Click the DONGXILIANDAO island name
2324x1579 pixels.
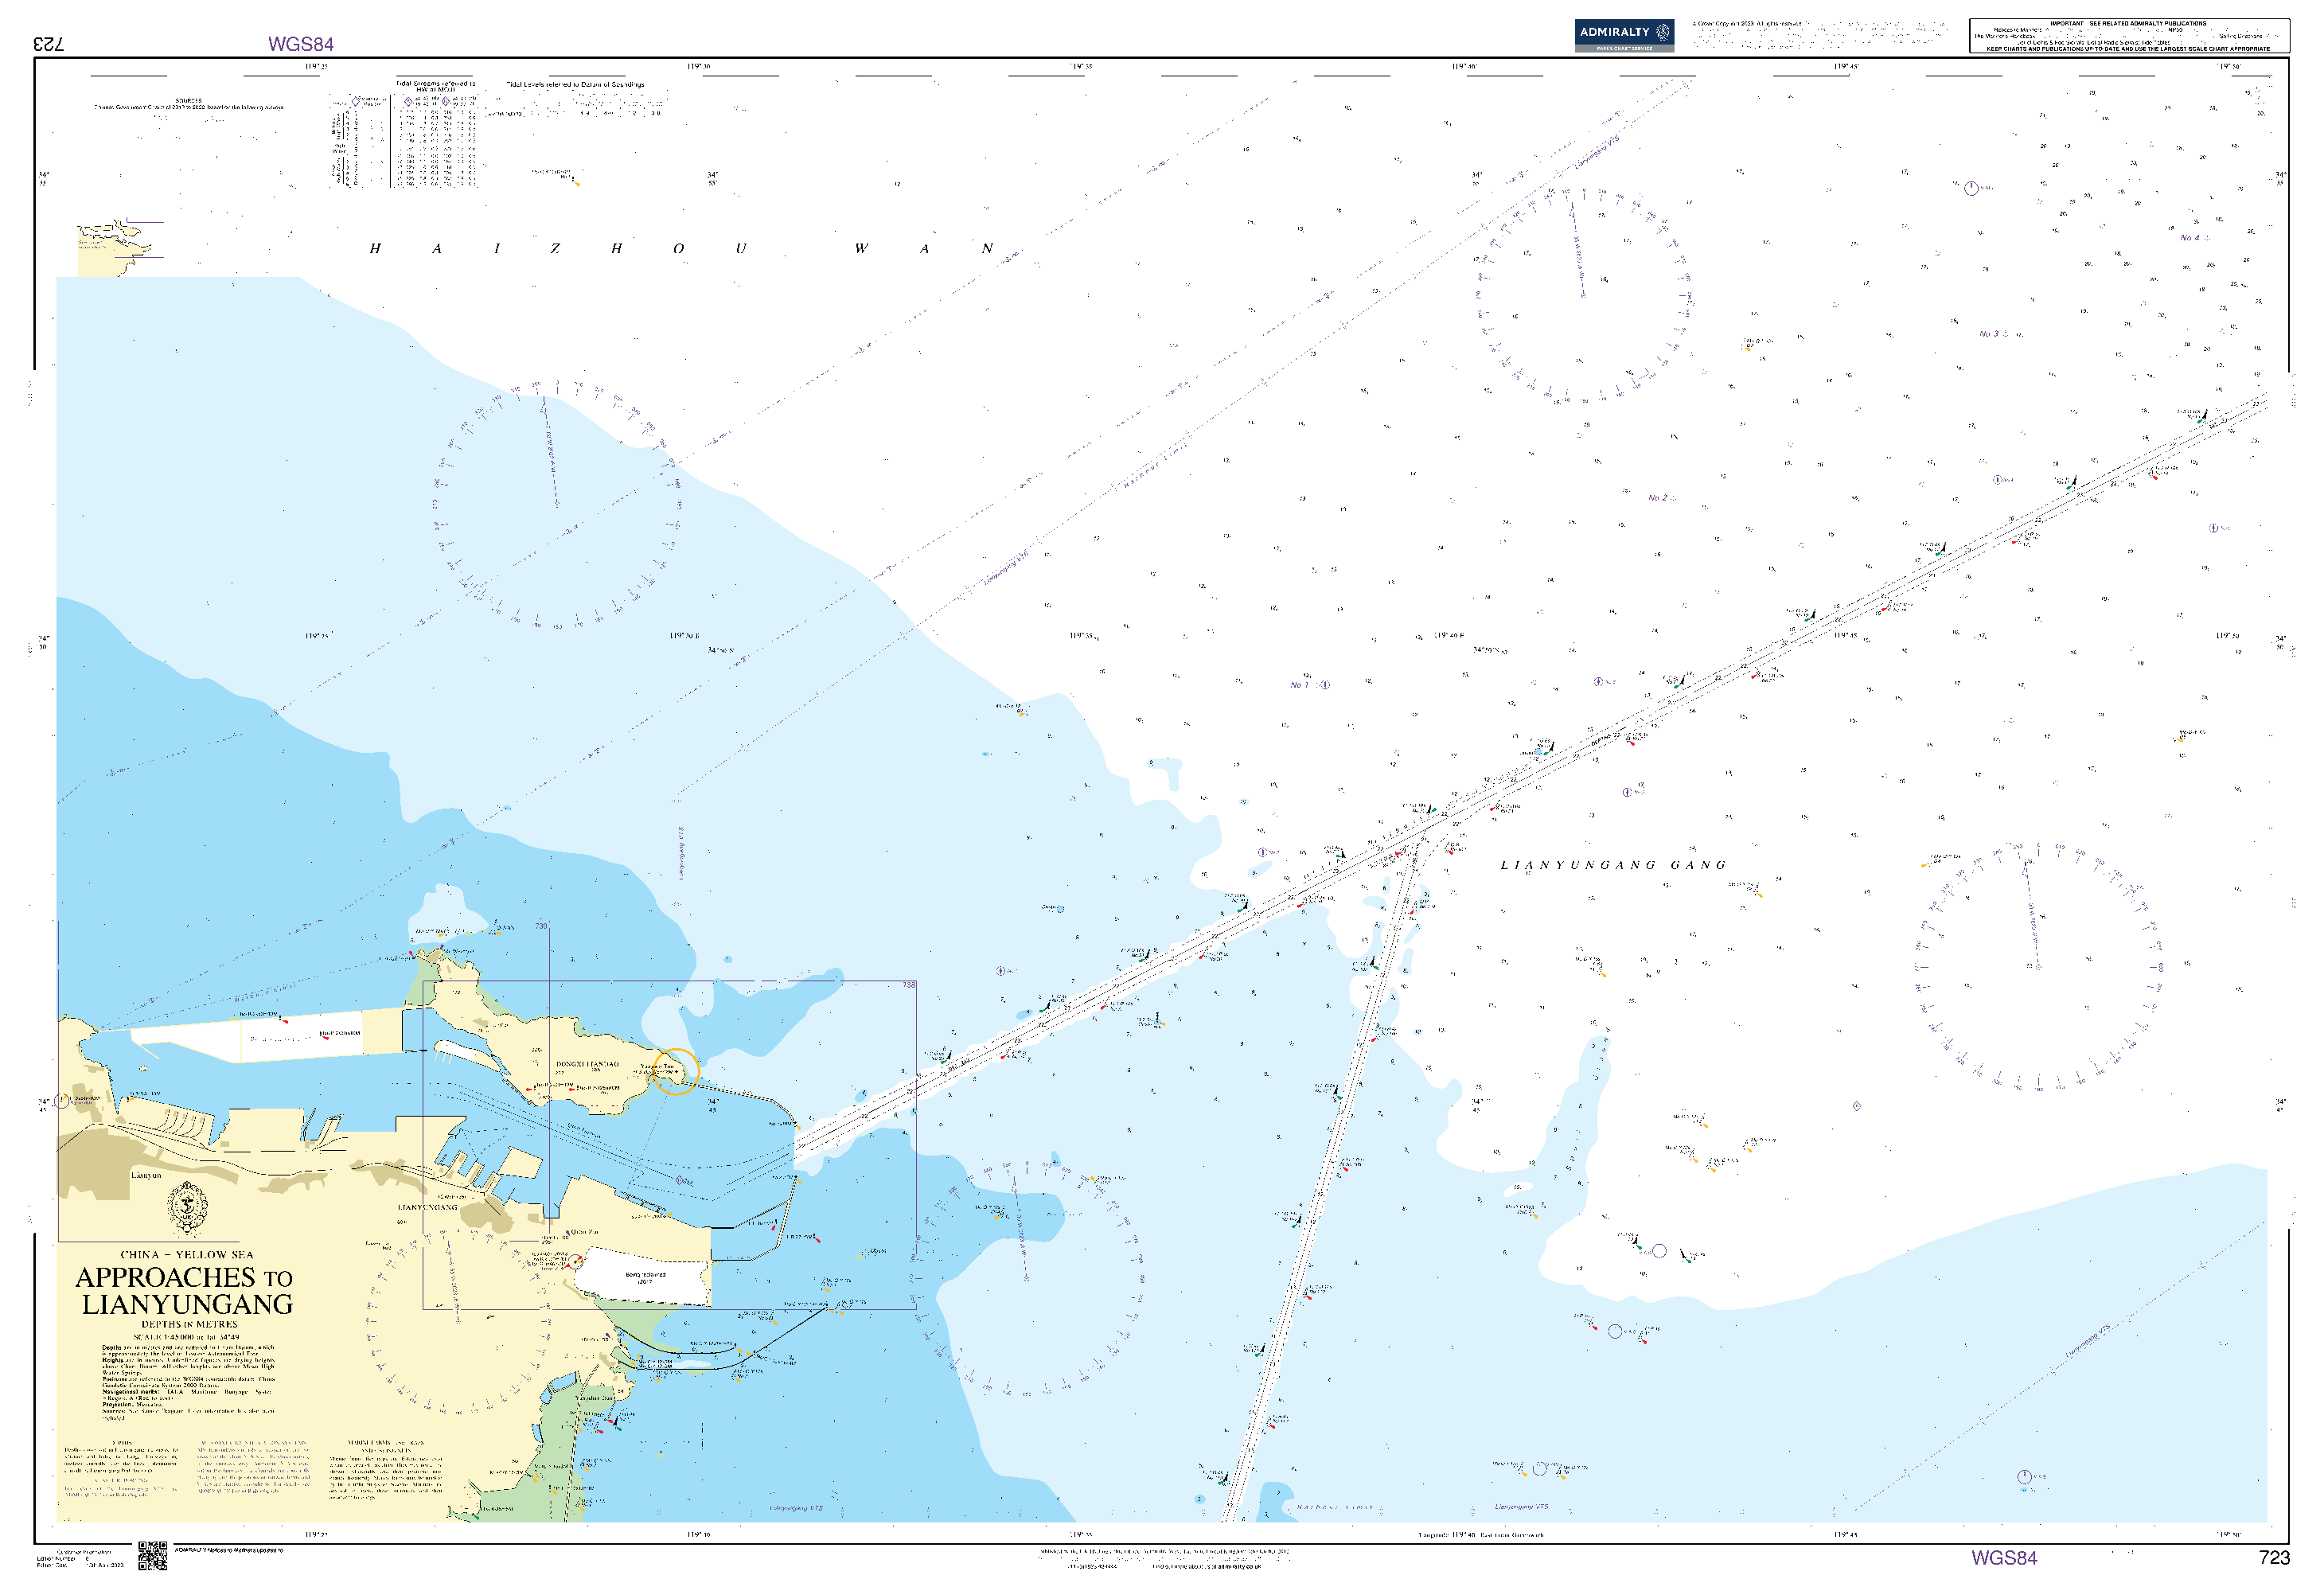[x=587, y=1064]
